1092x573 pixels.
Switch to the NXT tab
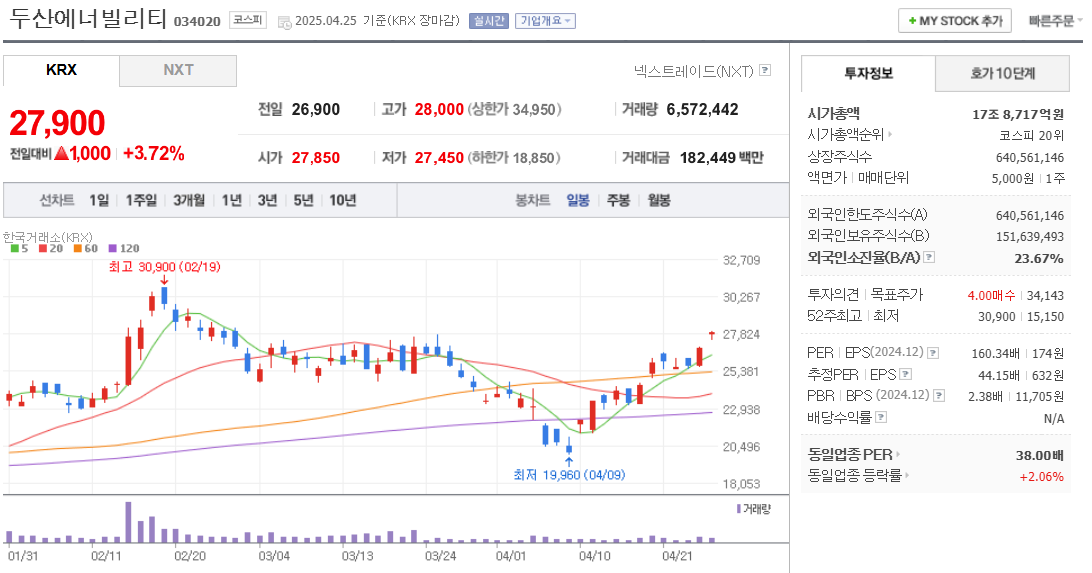(x=178, y=70)
